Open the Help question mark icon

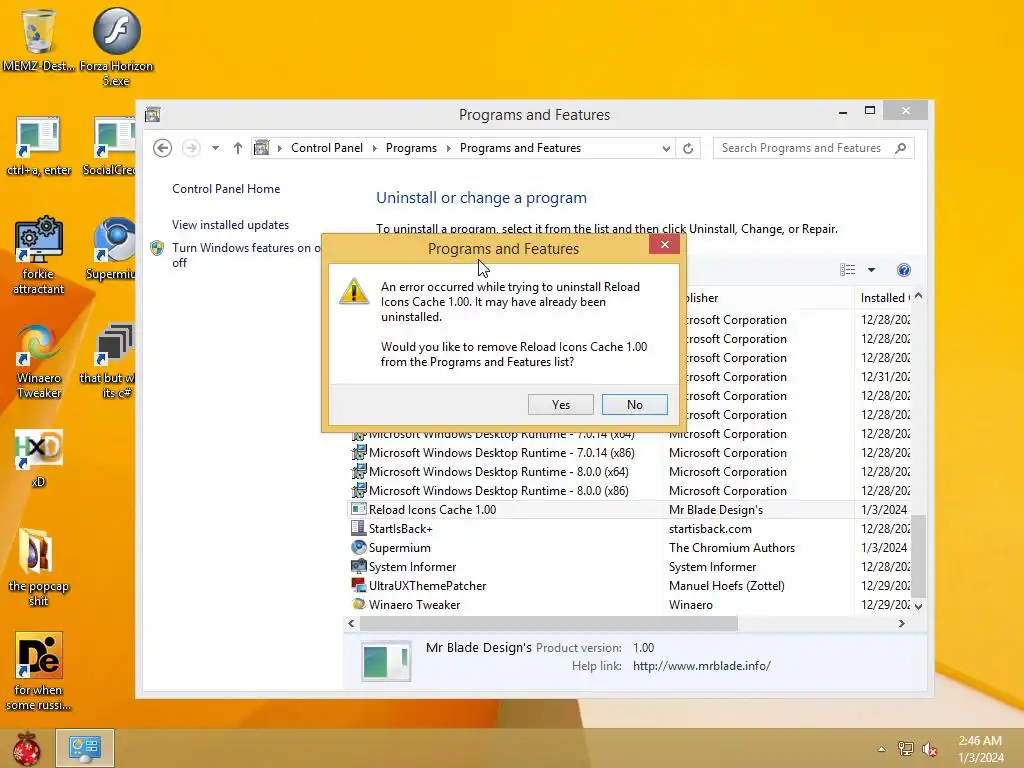click(x=904, y=270)
